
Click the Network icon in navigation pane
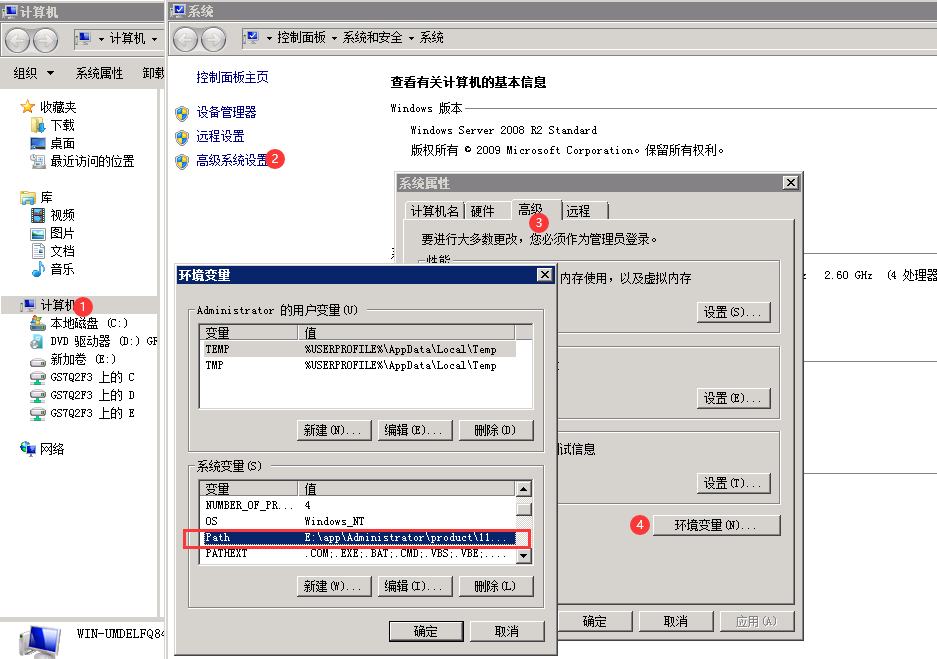(28, 449)
